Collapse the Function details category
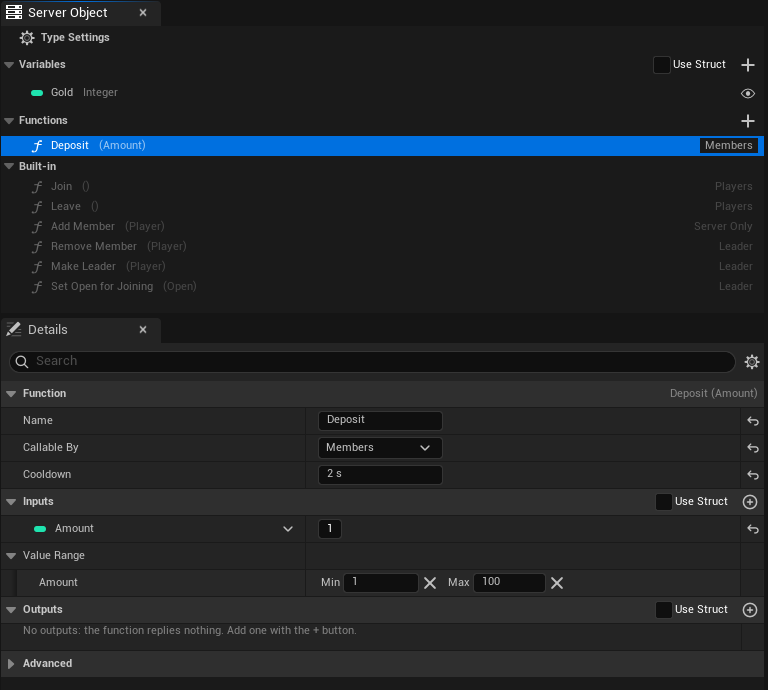Viewport: 768px width, 690px height. (11, 394)
